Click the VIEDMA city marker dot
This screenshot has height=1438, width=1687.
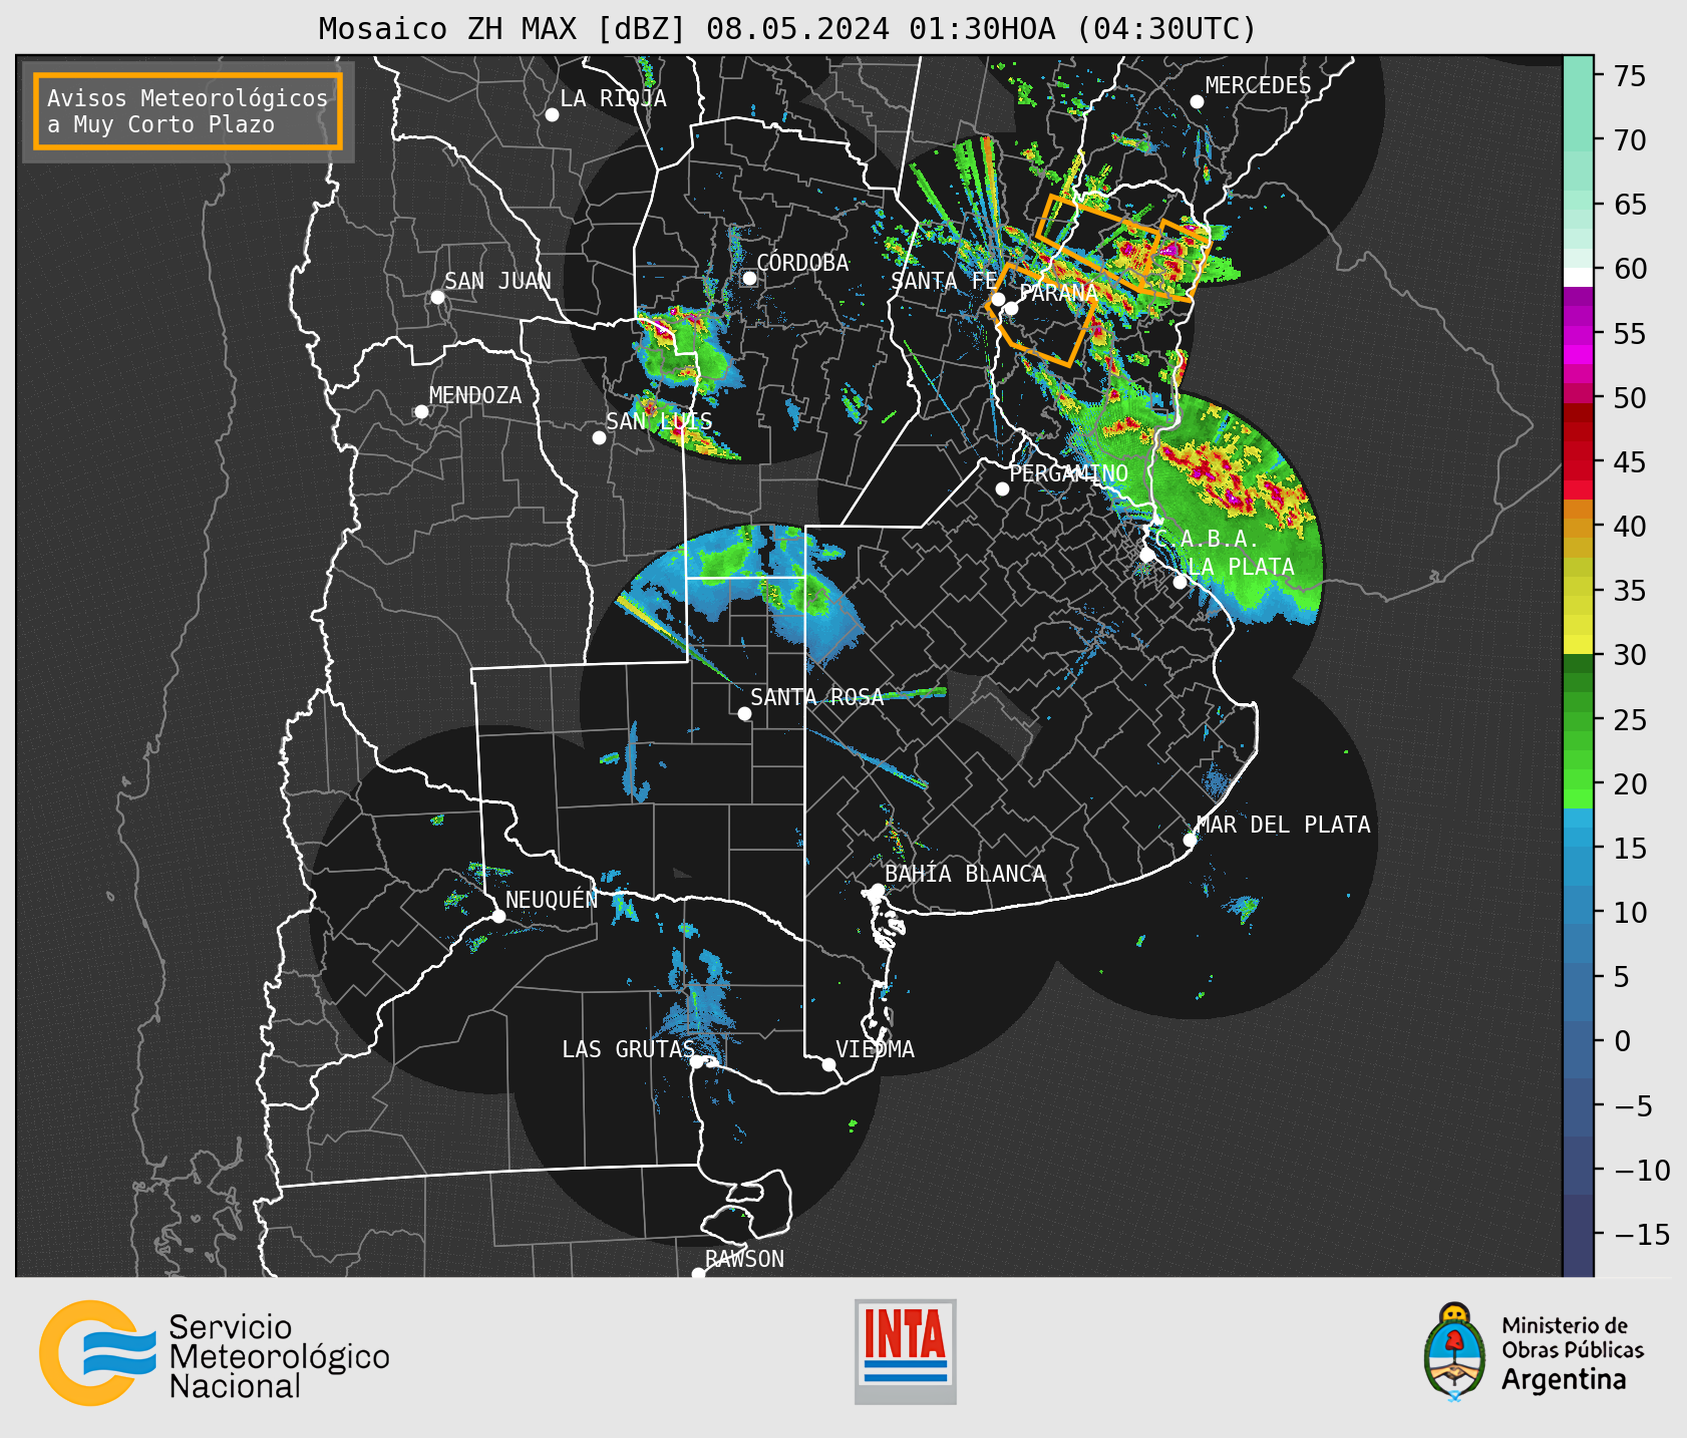829,1064
